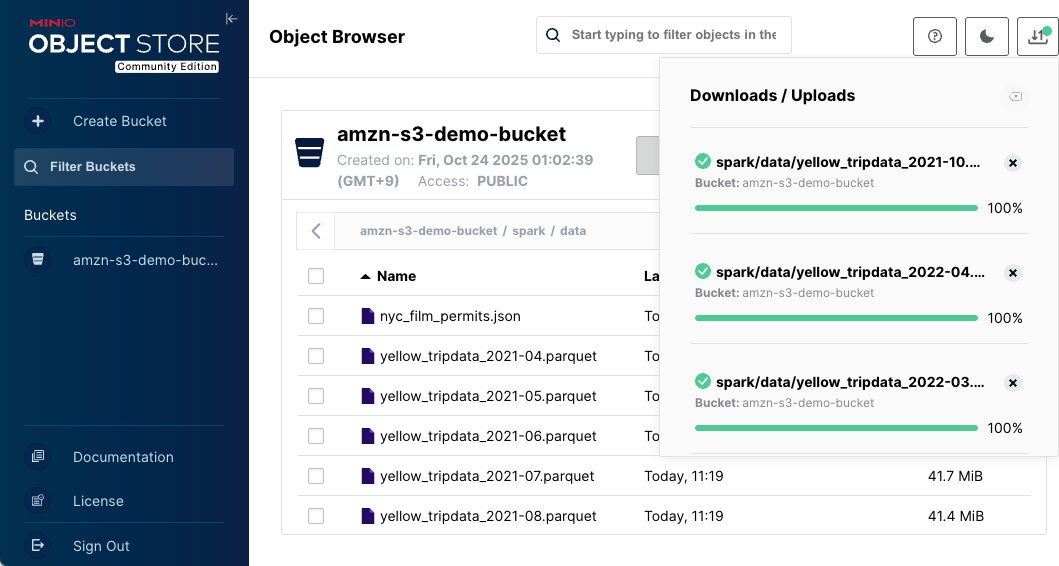
Task: Clear all completed transfers icon
Action: pyautogui.click(x=1015, y=97)
